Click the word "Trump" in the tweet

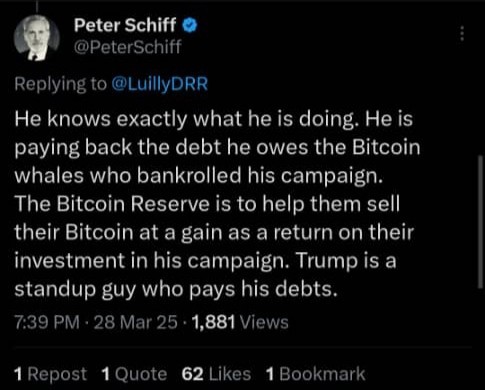coord(325,261)
